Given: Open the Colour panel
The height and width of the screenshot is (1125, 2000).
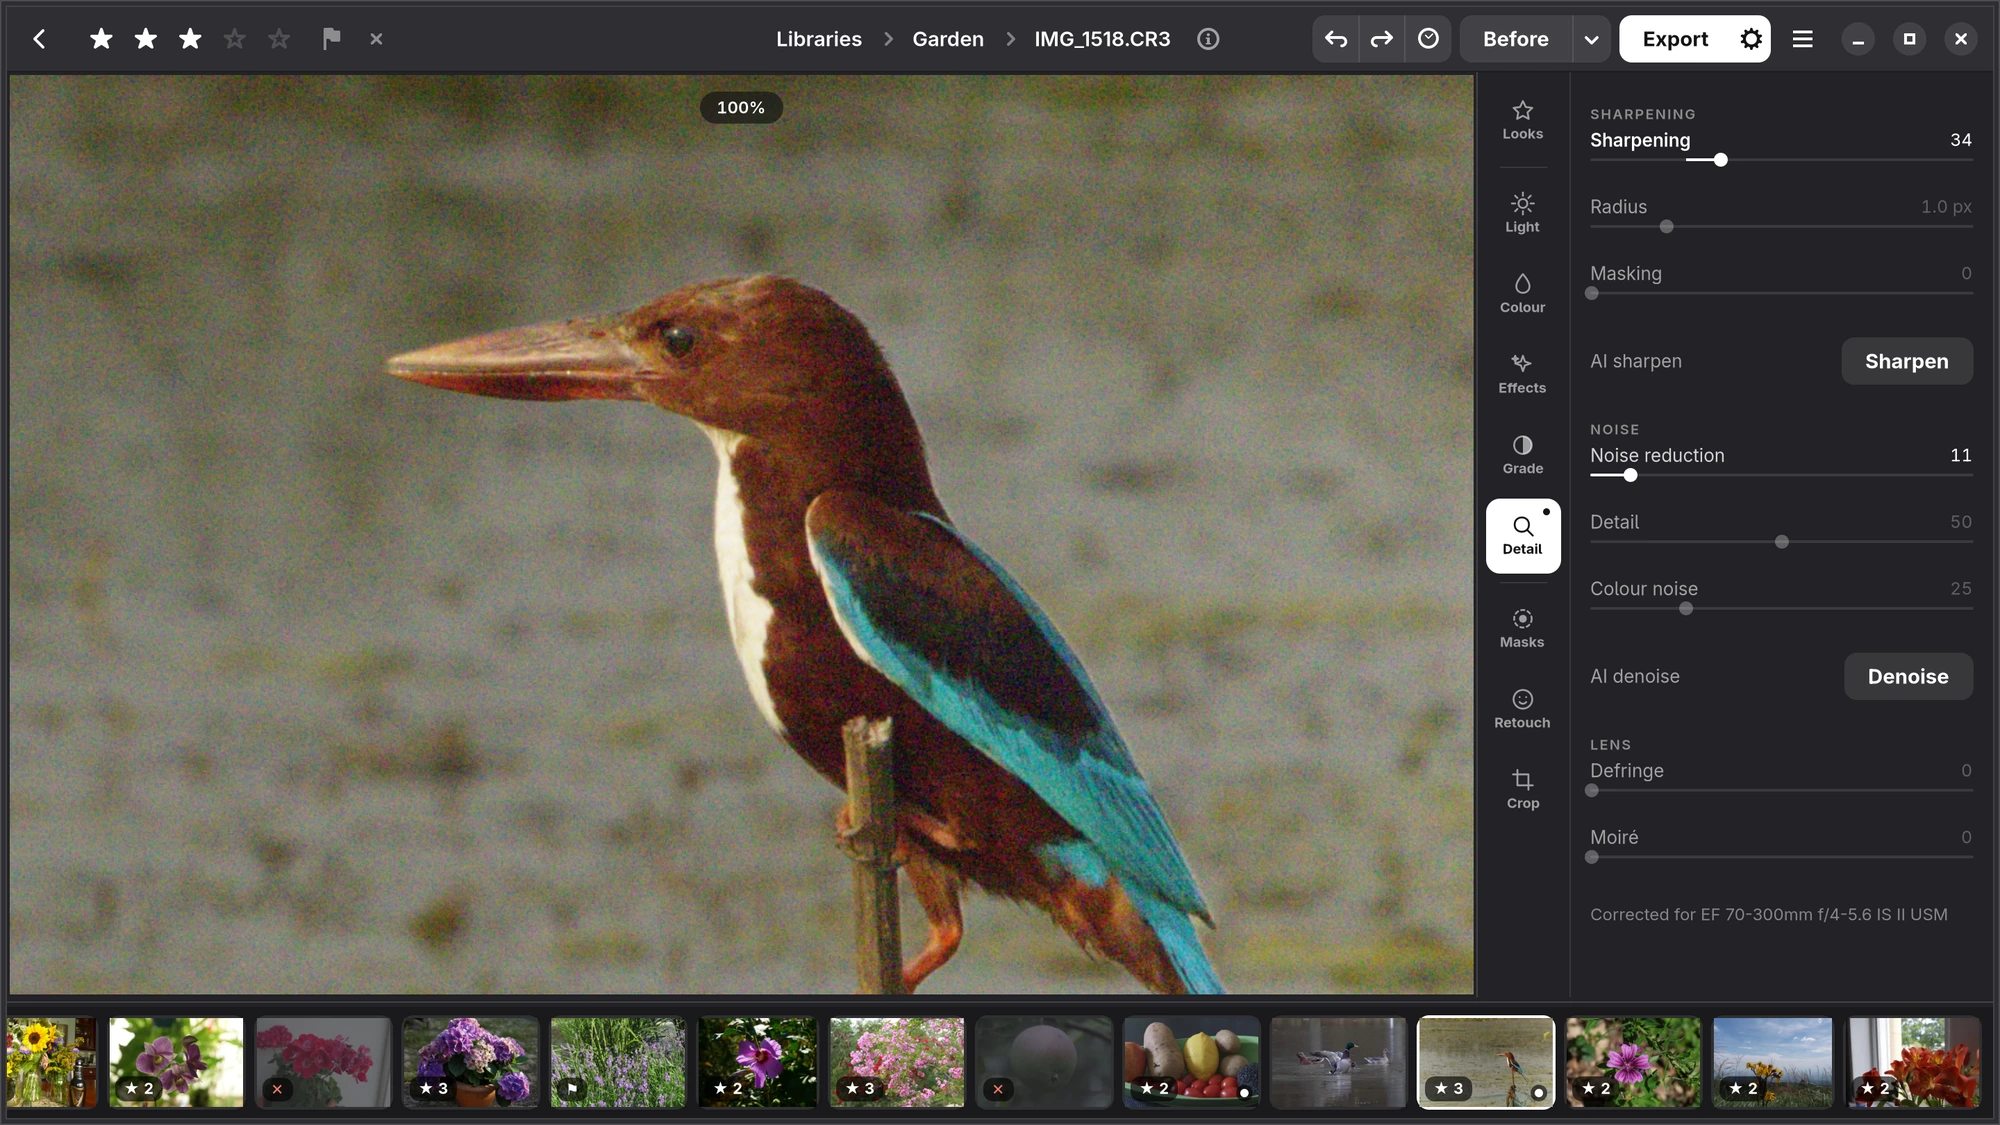Looking at the screenshot, I should (1522, 294).
